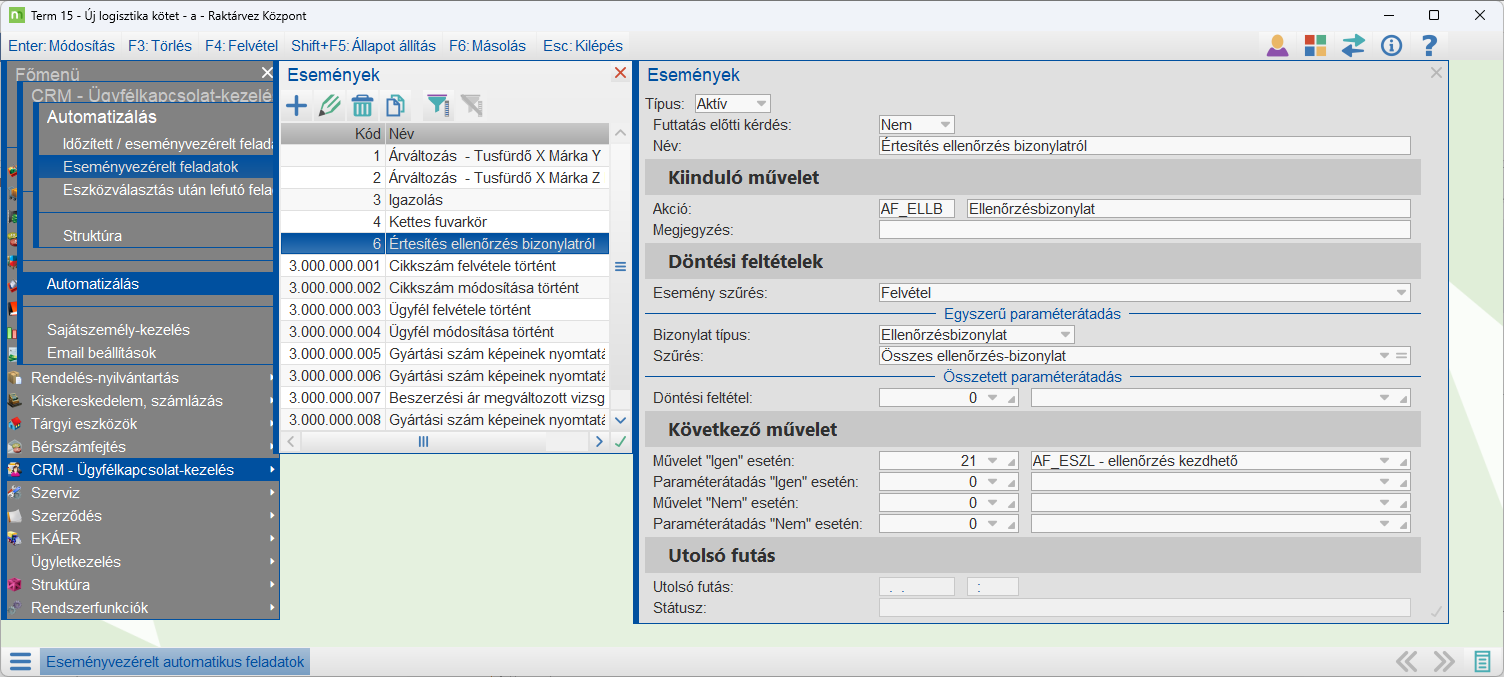Viewport: 1504px width, 677px height.
Task: Click the document list icon bottom right
Action: (x=1483, y=661)
